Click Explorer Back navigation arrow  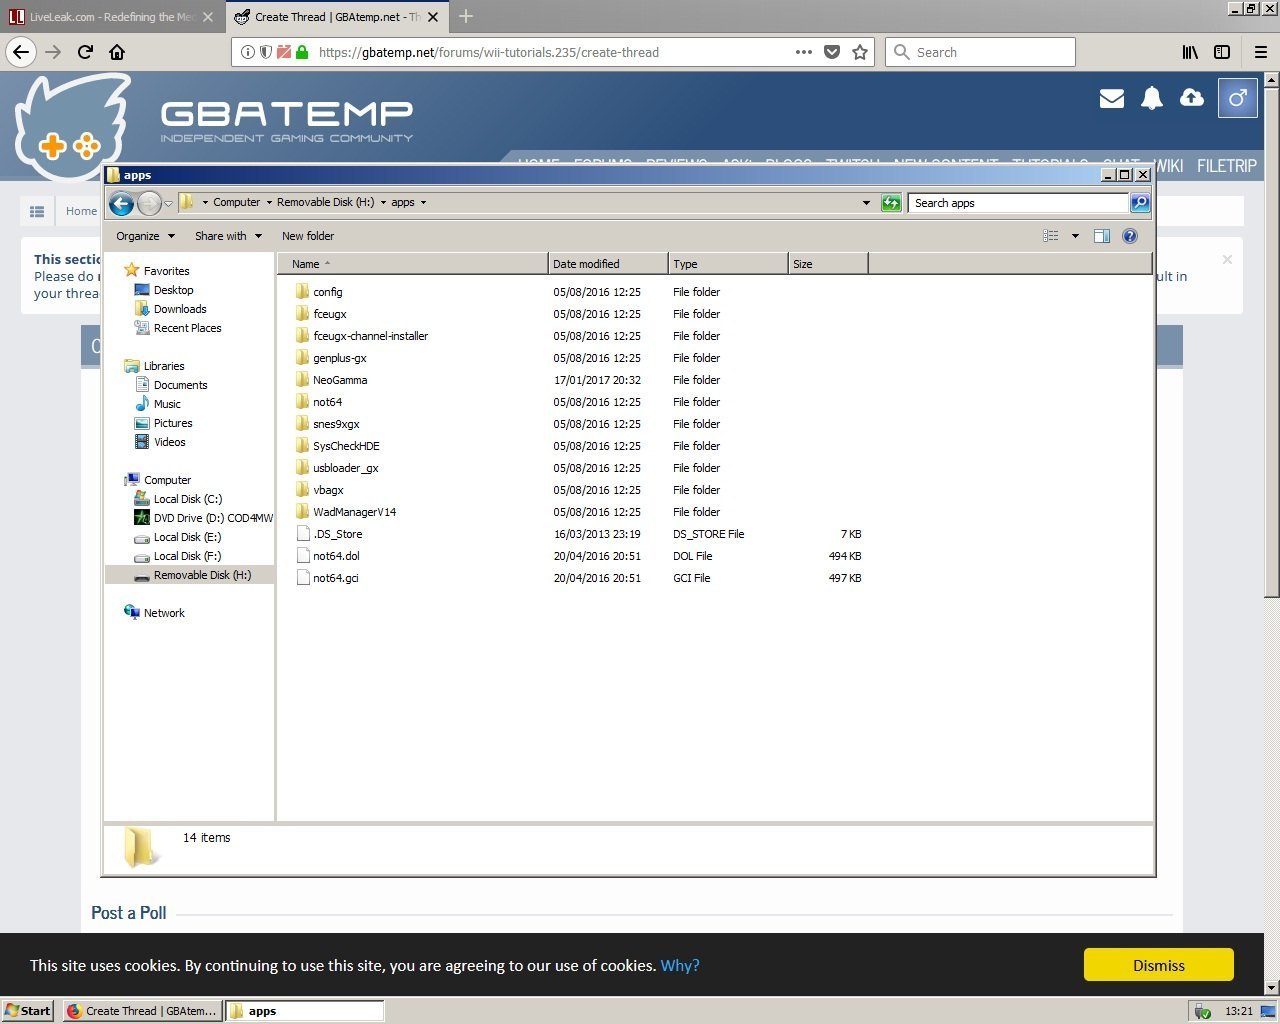[121, 203]
